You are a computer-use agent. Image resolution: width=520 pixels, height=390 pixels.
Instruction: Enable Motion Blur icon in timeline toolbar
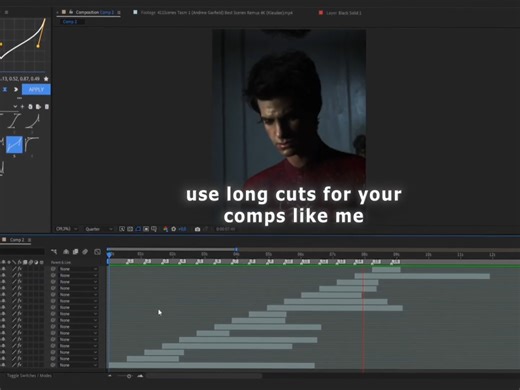[85, 252]
